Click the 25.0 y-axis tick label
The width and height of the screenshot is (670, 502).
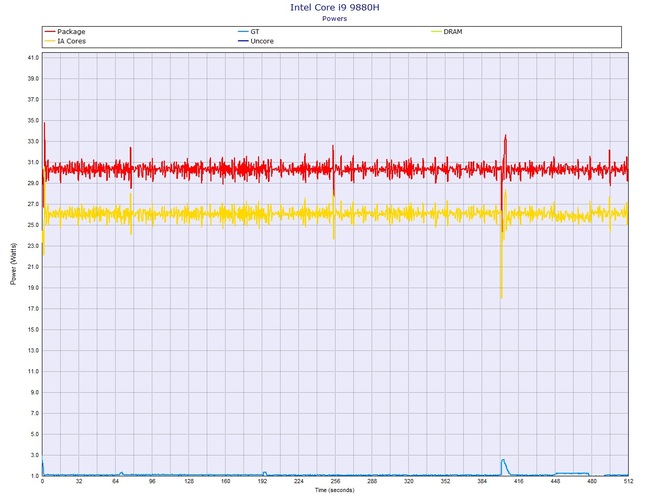click(x=33, y=225)
